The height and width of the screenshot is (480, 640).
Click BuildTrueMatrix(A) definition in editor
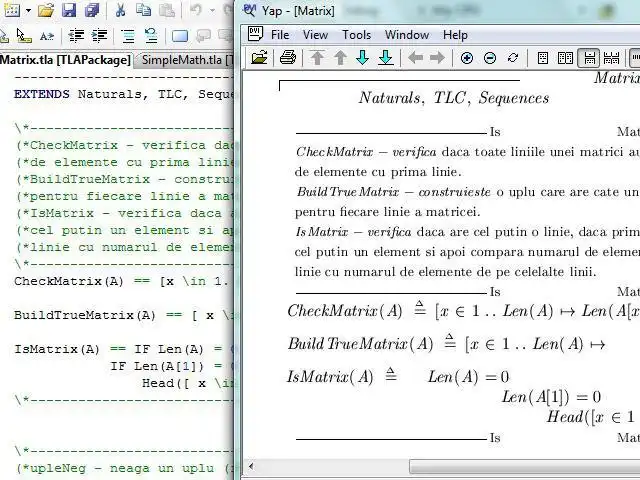(85, 315)
